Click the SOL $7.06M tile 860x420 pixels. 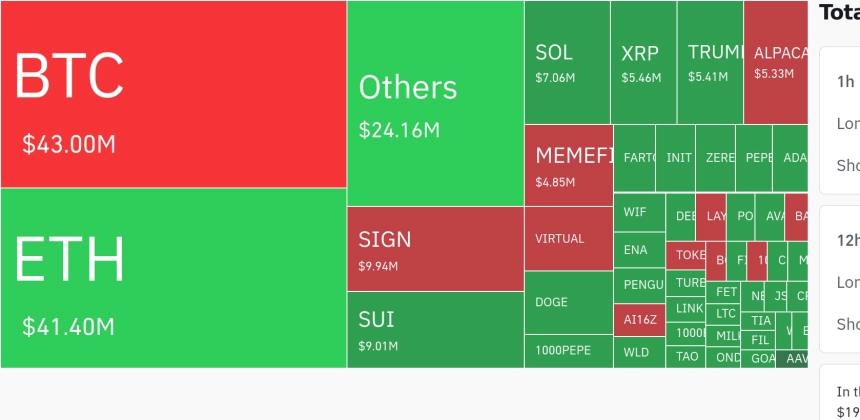click(567, 63)
